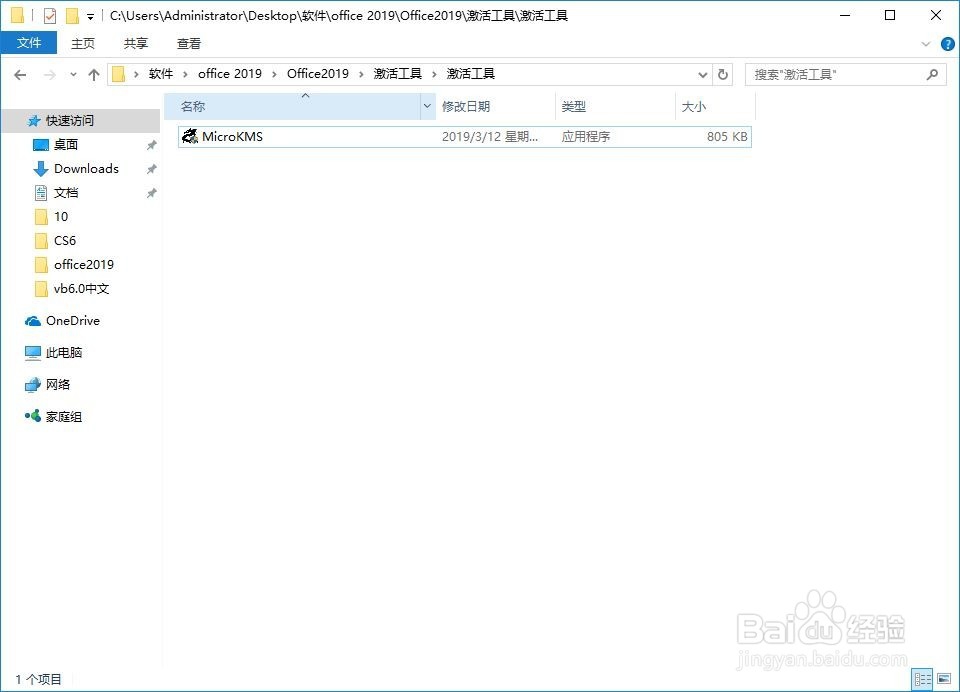Refresh the current folder view
The image size is (960, 692).
[x=722, y=73]
